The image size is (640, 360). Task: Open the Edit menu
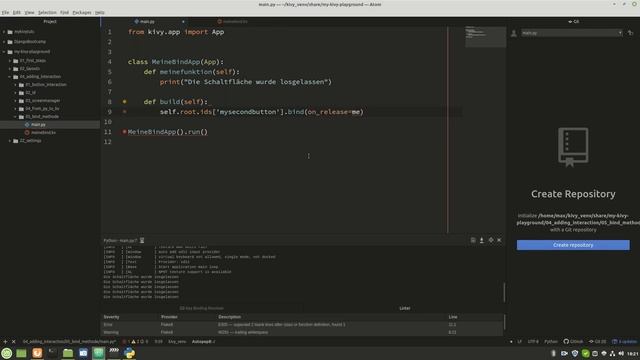click(17, 13)
